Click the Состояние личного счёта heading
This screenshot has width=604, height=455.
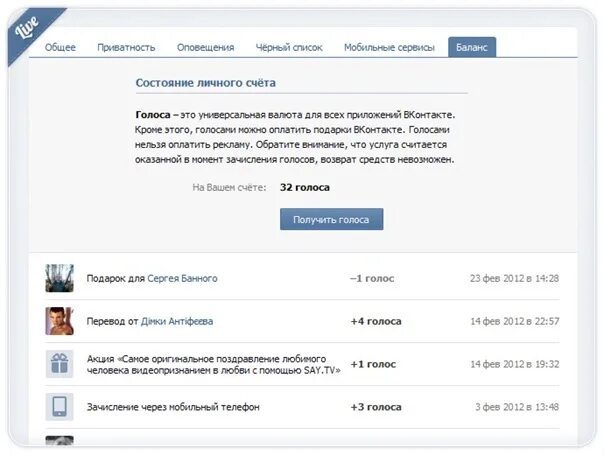pos(206,83)
